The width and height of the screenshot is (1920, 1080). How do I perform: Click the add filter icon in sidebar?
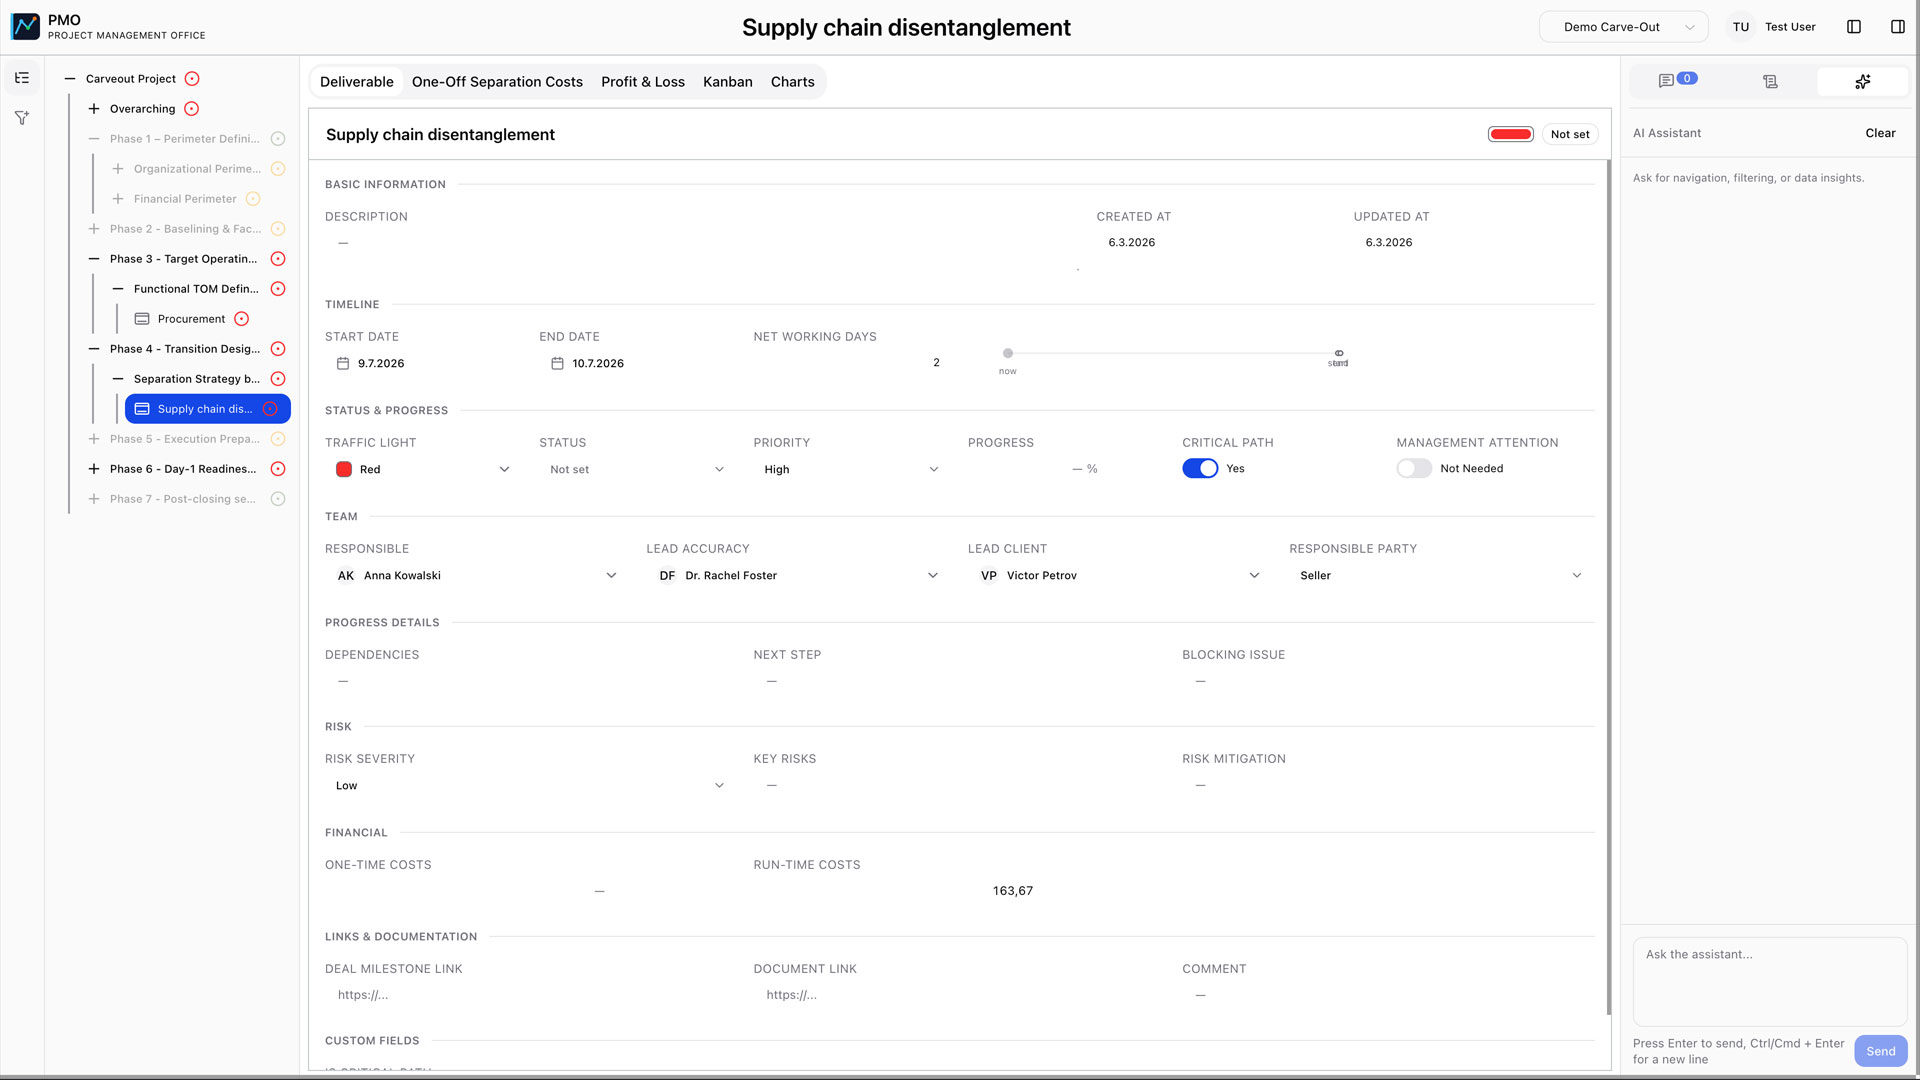tap(21, 117)
